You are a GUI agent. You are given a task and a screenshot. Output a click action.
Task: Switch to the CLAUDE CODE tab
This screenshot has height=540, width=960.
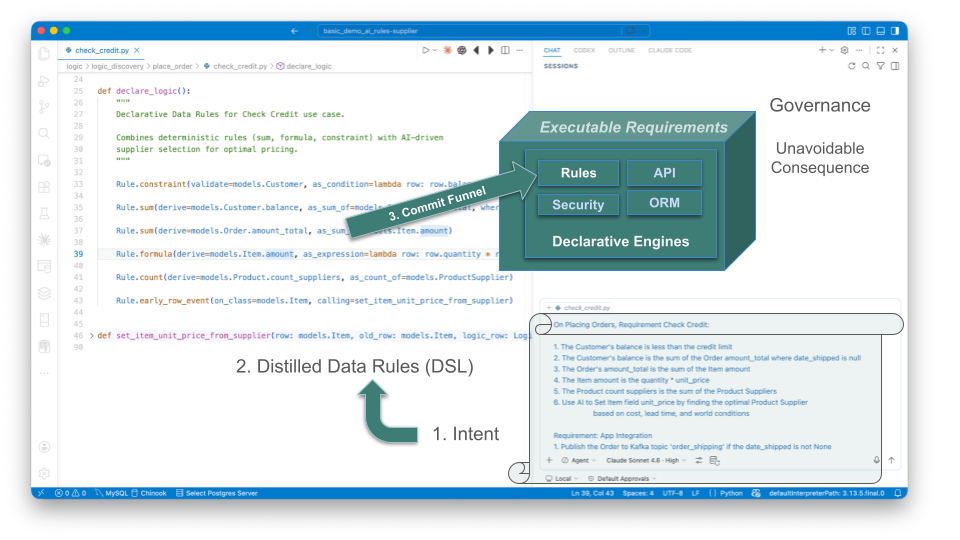tap(669, 50)
